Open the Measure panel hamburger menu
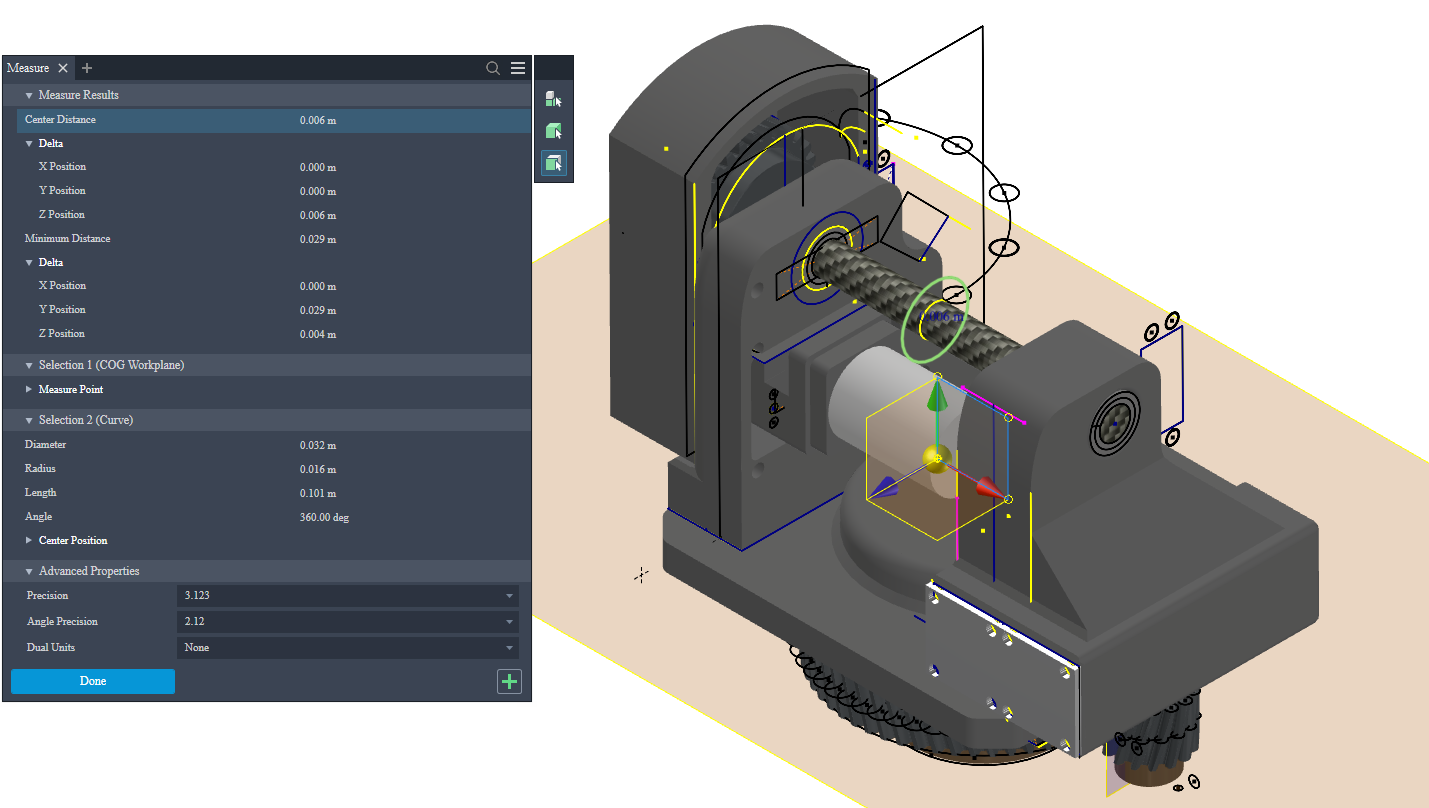Screen dimensions: 1429x808 coord(518,68)
